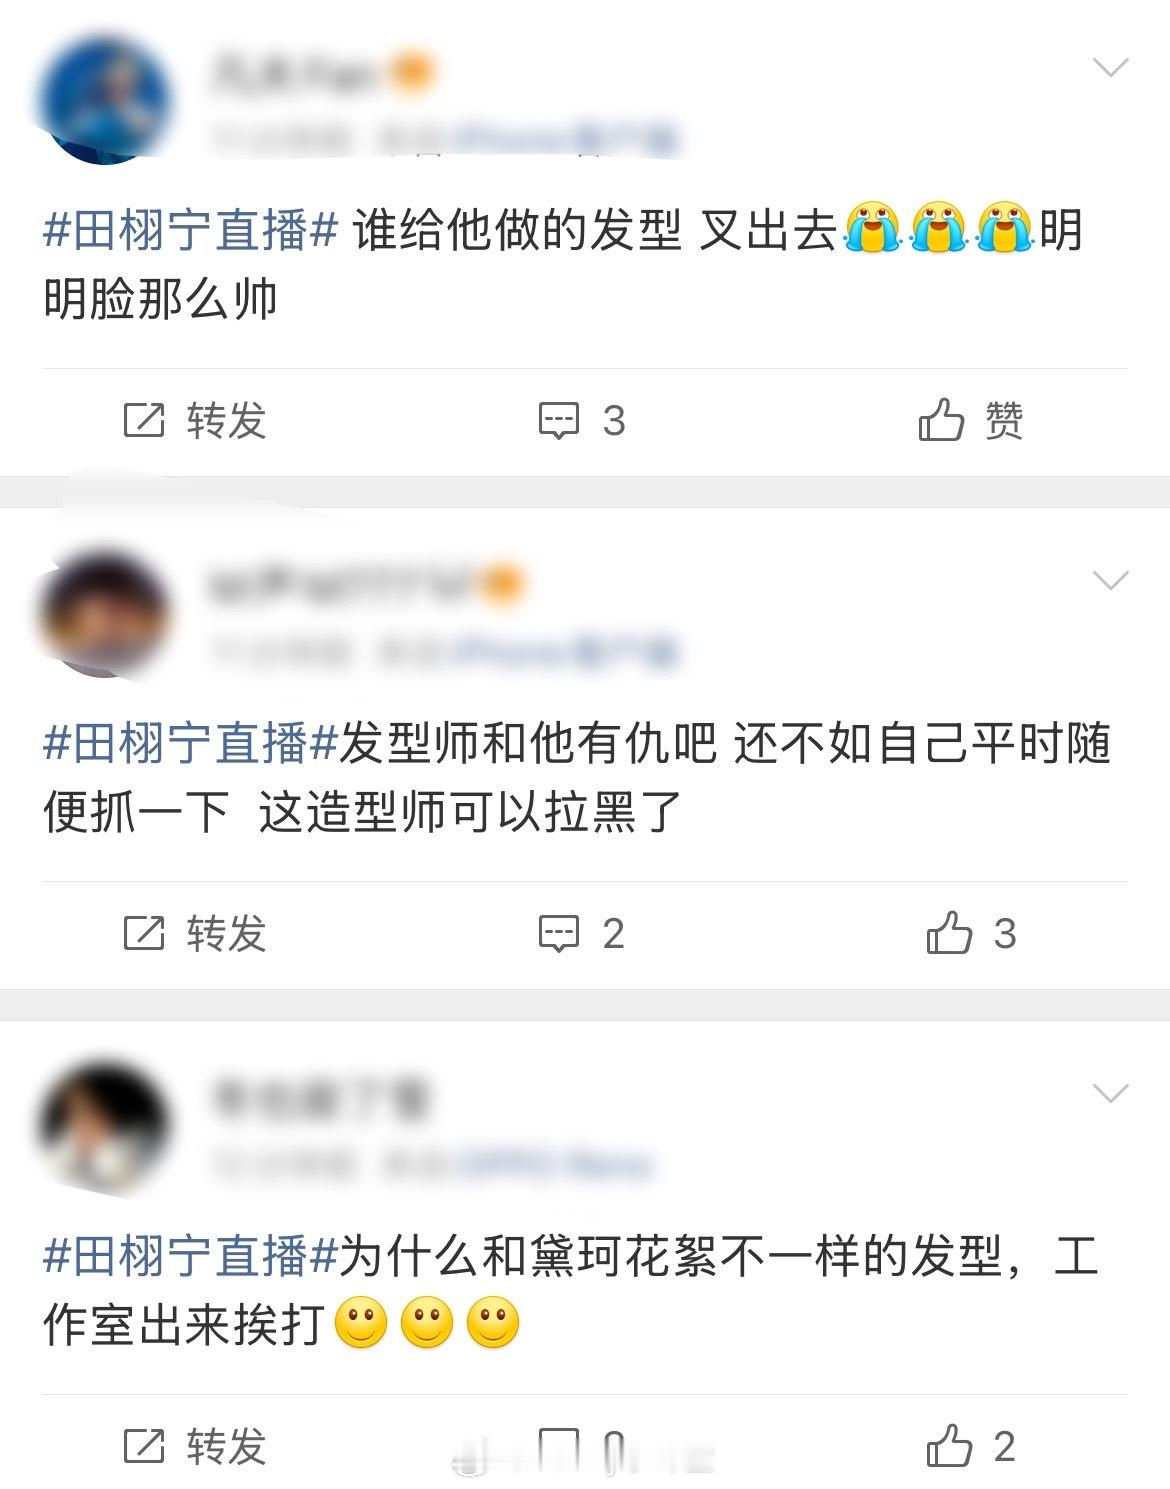Open #田栩宁直播# hashtag in first post
The width and height of the screenshot is (1170, 1489).
(191, 231)
